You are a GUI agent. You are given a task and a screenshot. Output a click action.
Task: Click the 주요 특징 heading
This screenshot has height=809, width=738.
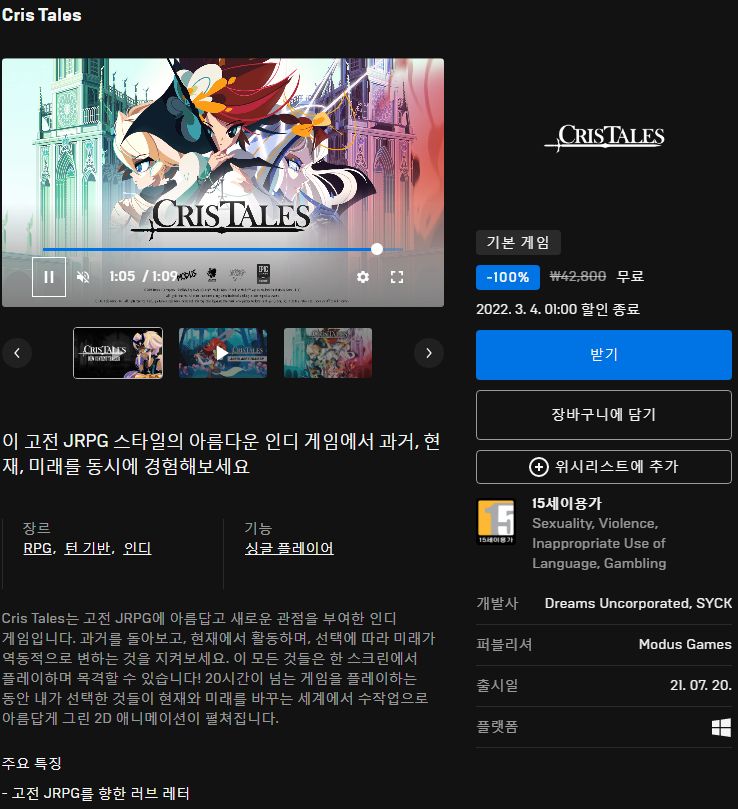(x=32, y=763)
